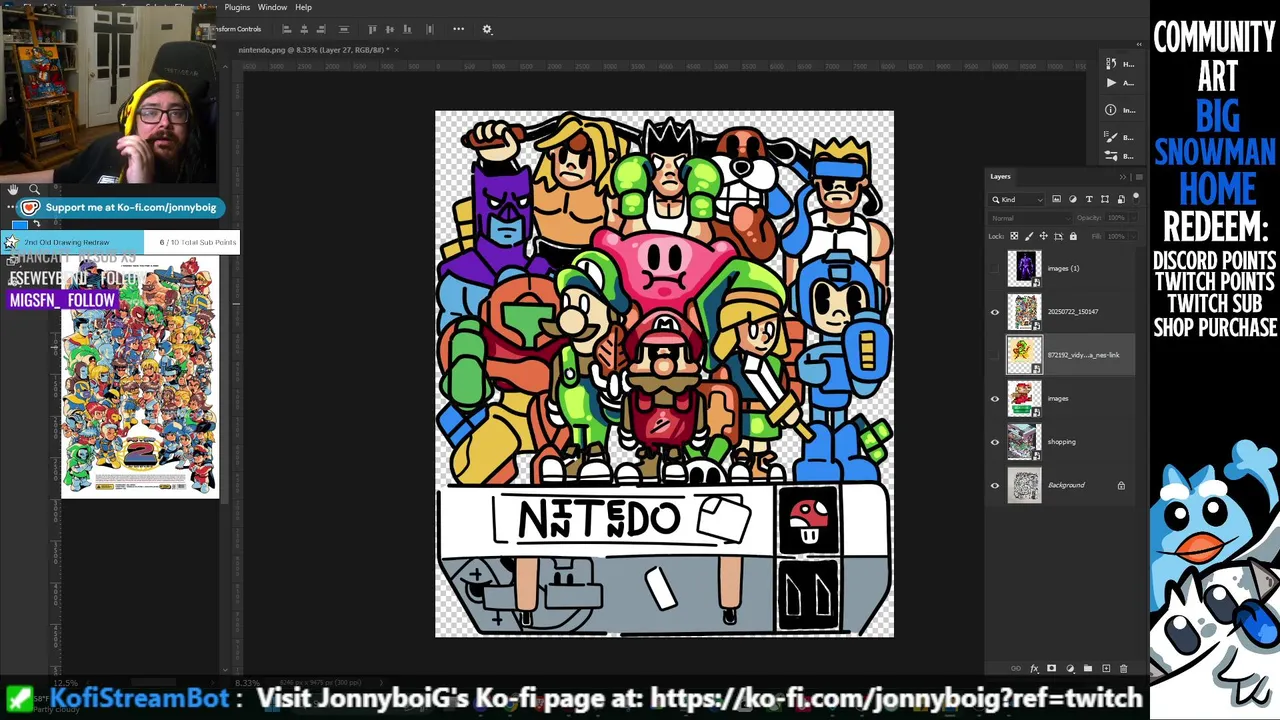Image resolution: width=1280 pixels, height=720 pixels.
Task: Click the Ko-fi support link banner
Action: tap(120, 207)
